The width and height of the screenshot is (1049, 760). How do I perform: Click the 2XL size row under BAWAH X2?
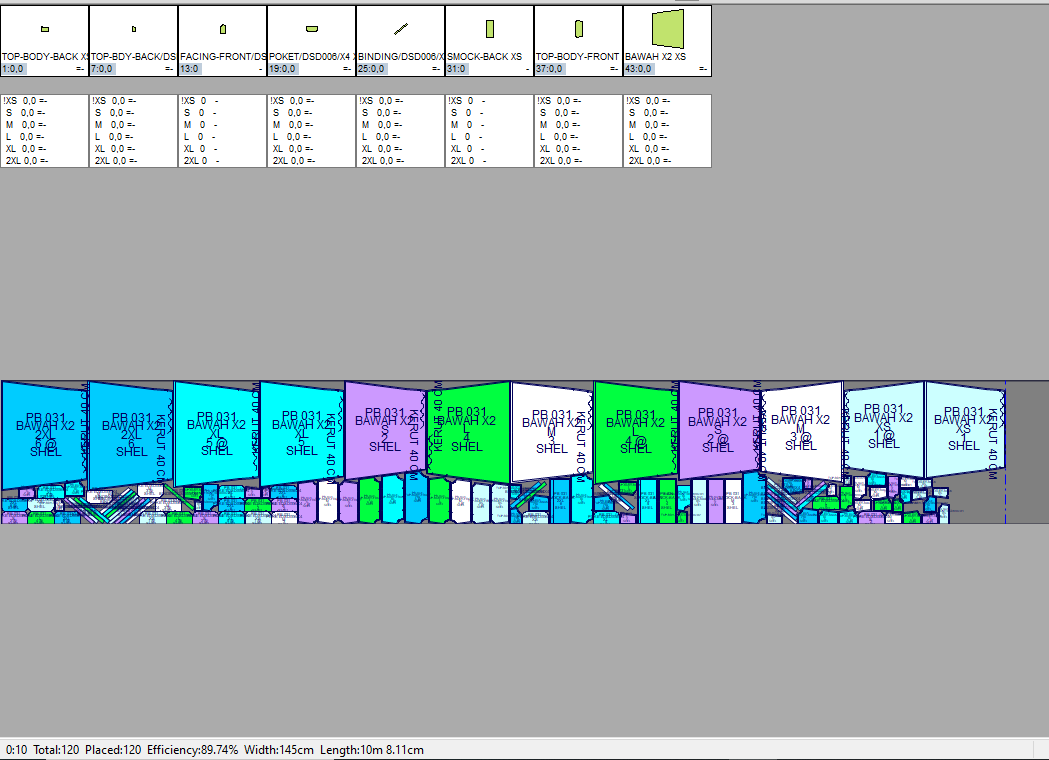(650, 160)
